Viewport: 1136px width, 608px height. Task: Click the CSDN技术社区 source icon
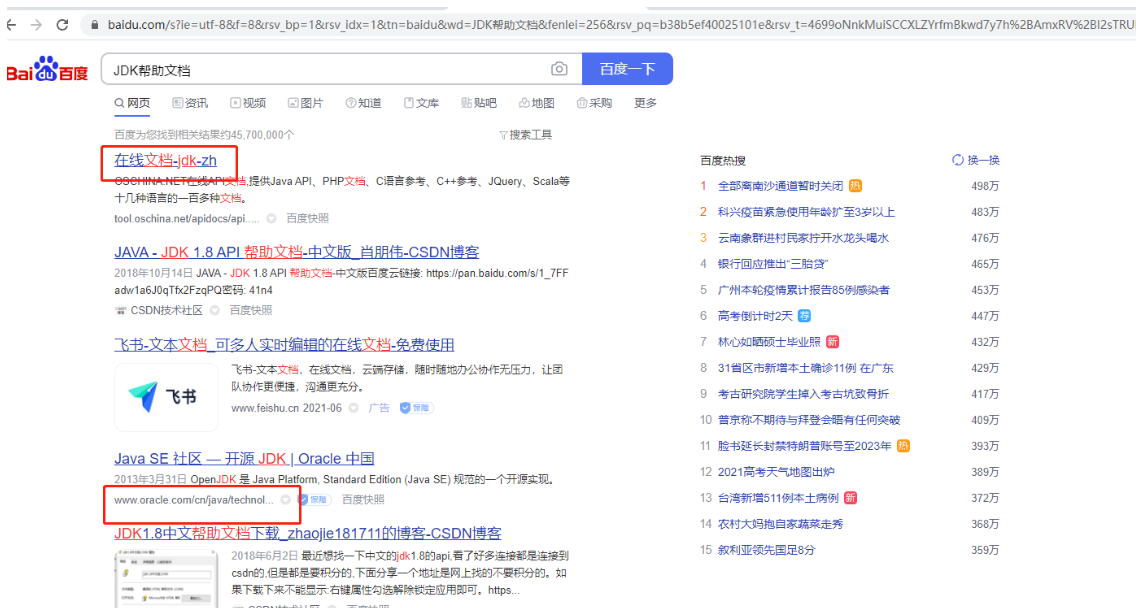120,310
